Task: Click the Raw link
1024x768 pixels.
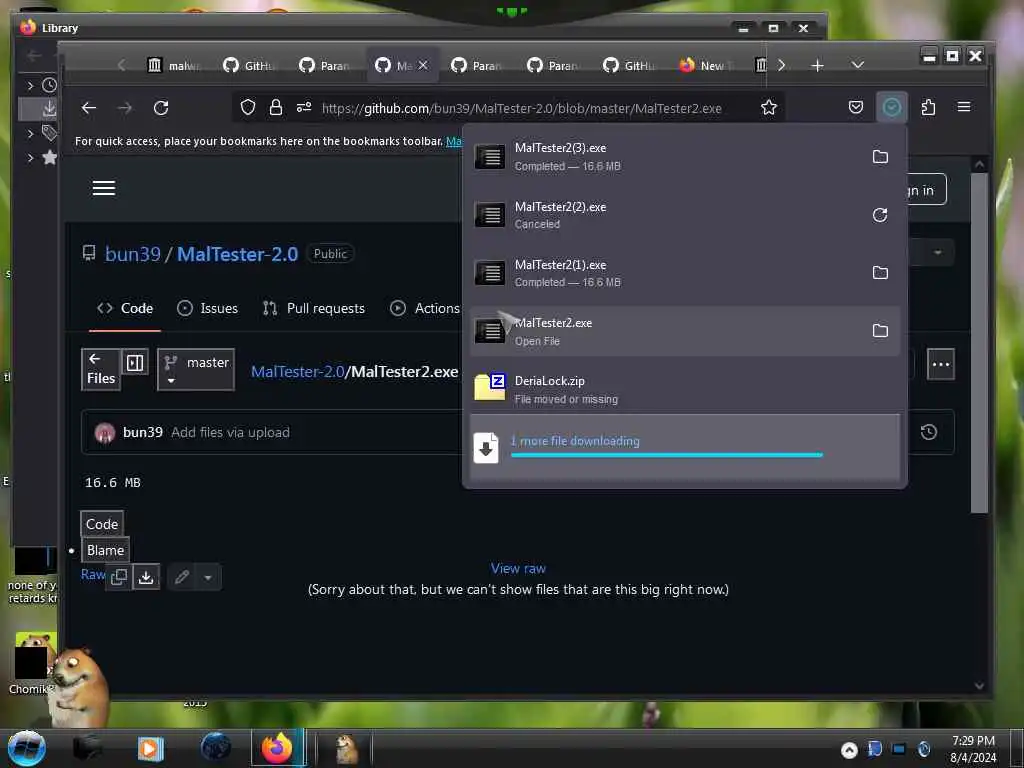Action: click(x=93, y=574)
